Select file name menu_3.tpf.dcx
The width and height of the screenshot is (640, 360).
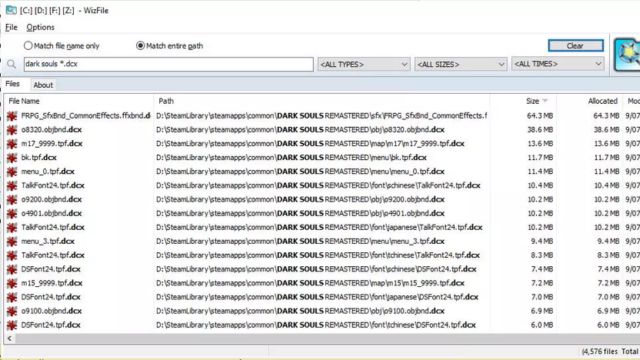[x=48, y=241]
